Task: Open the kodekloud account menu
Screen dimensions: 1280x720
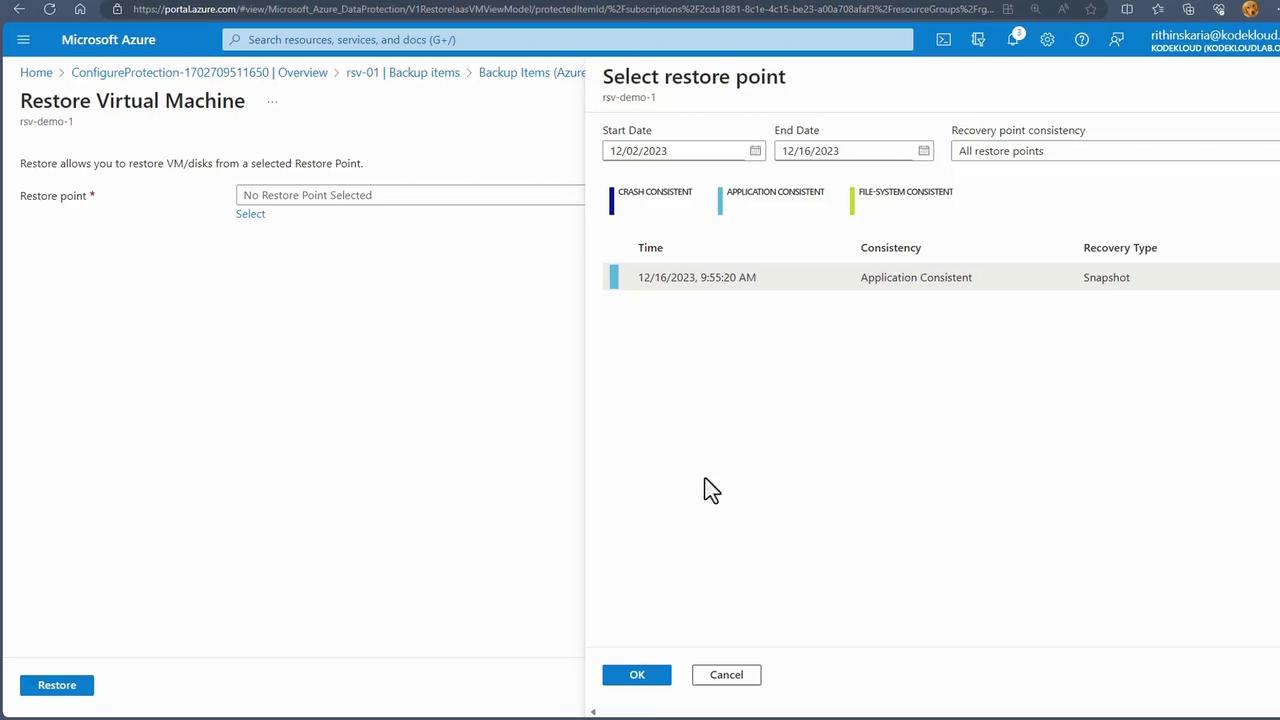Action: tap(1215, 40)
